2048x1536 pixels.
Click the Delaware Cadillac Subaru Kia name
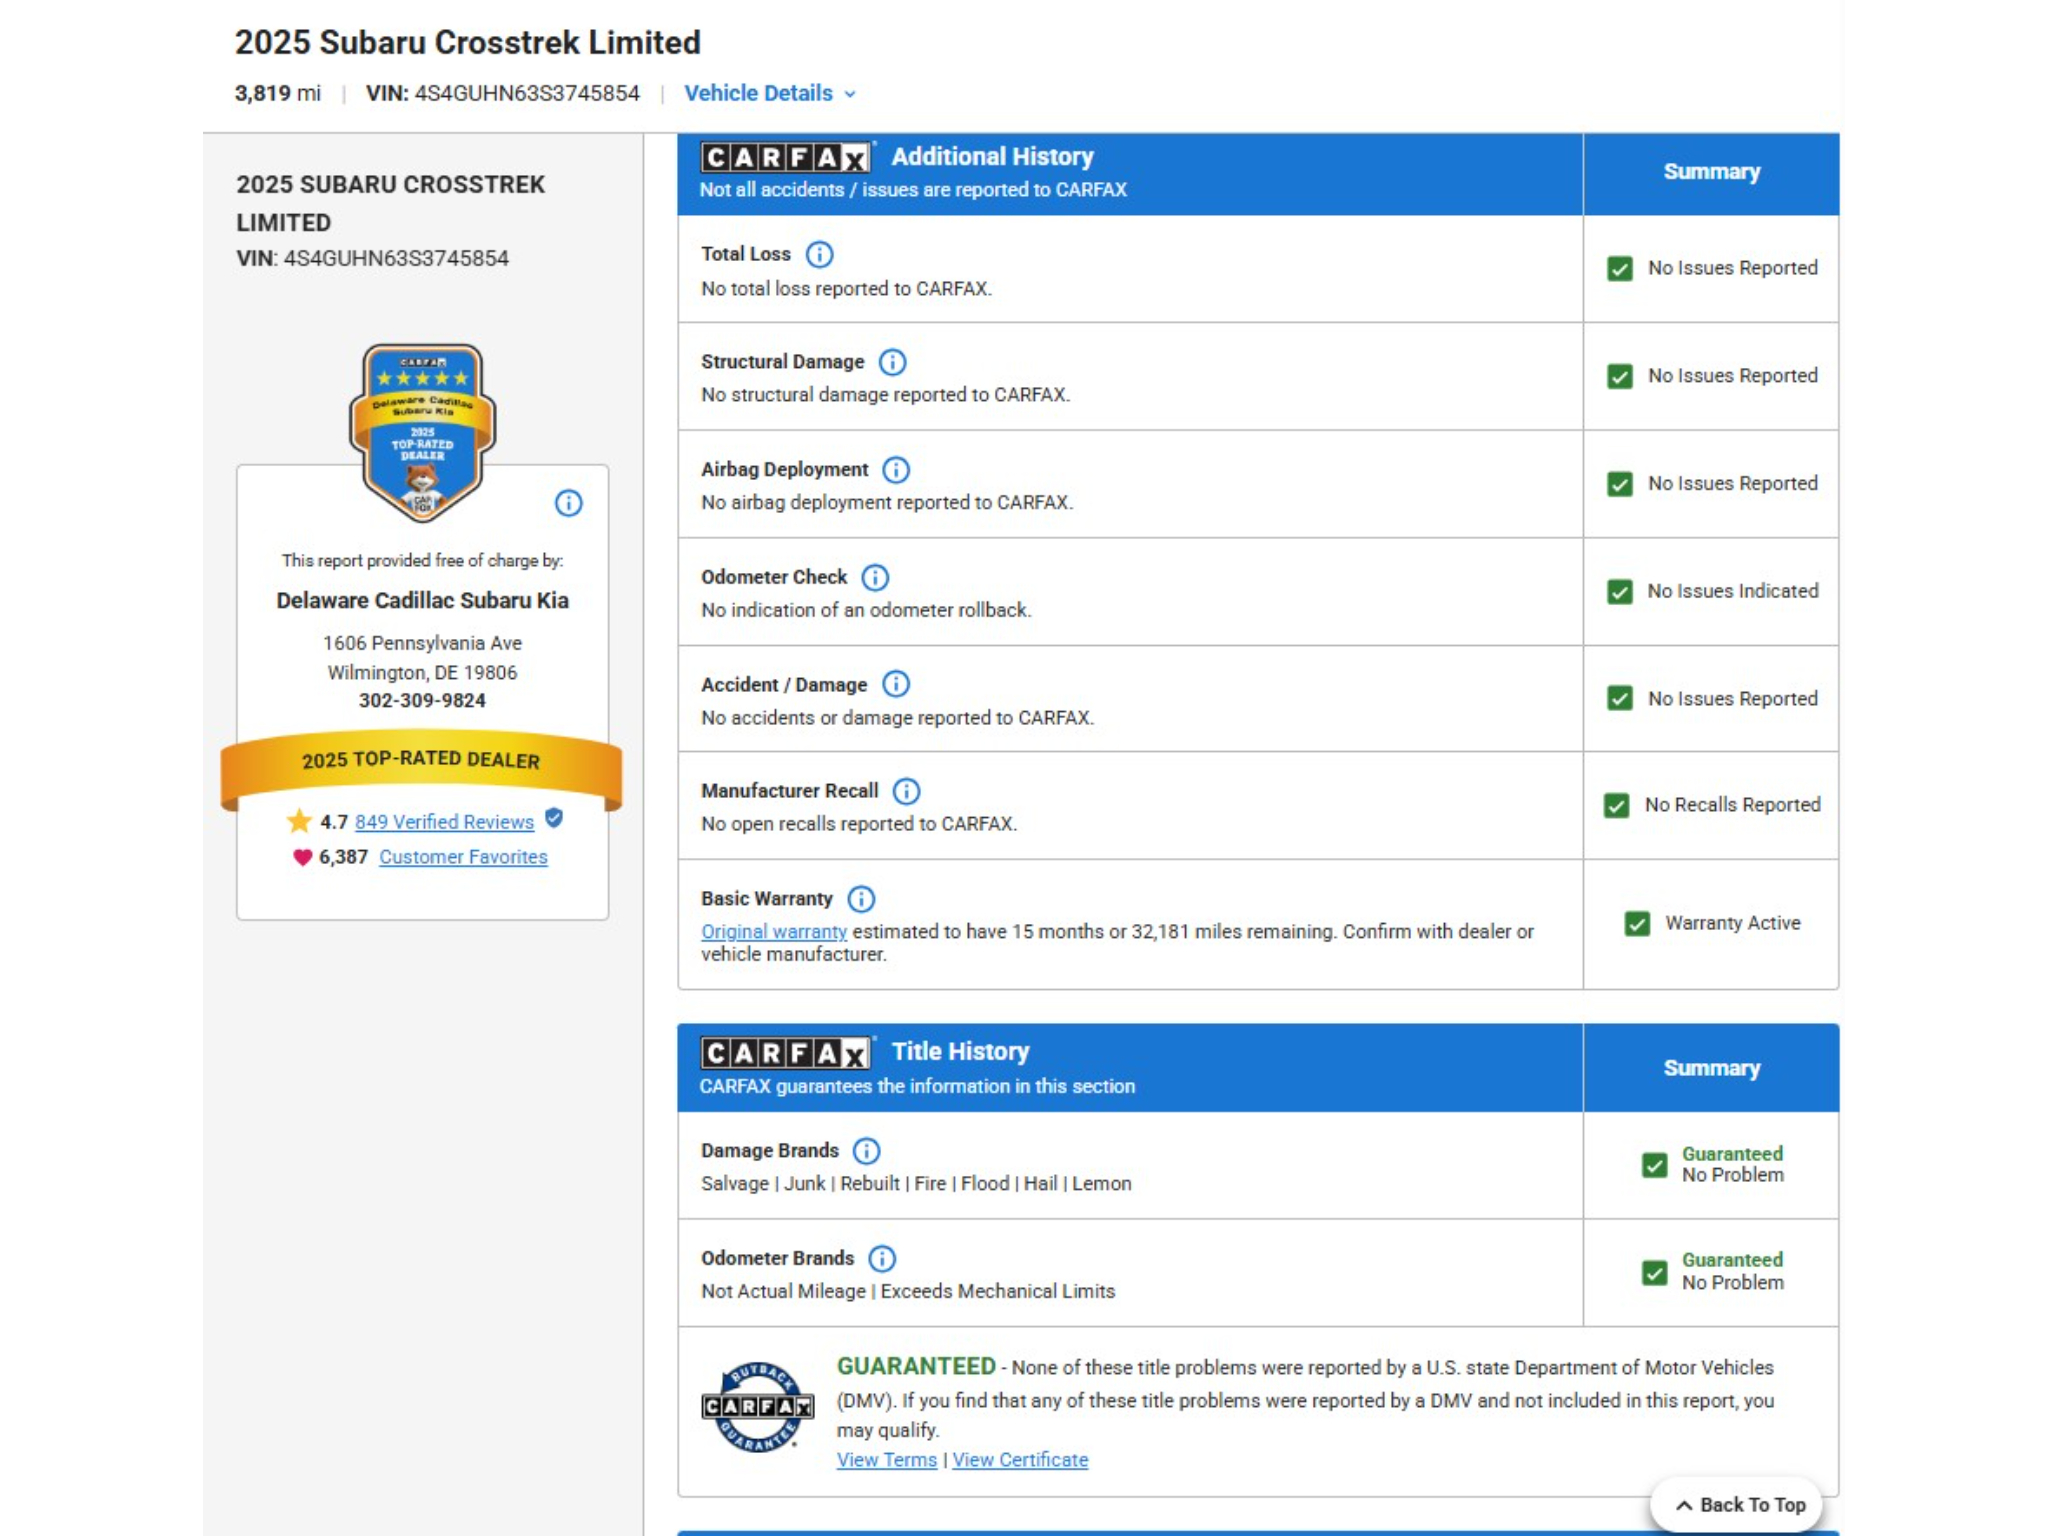tap(422, 601)
